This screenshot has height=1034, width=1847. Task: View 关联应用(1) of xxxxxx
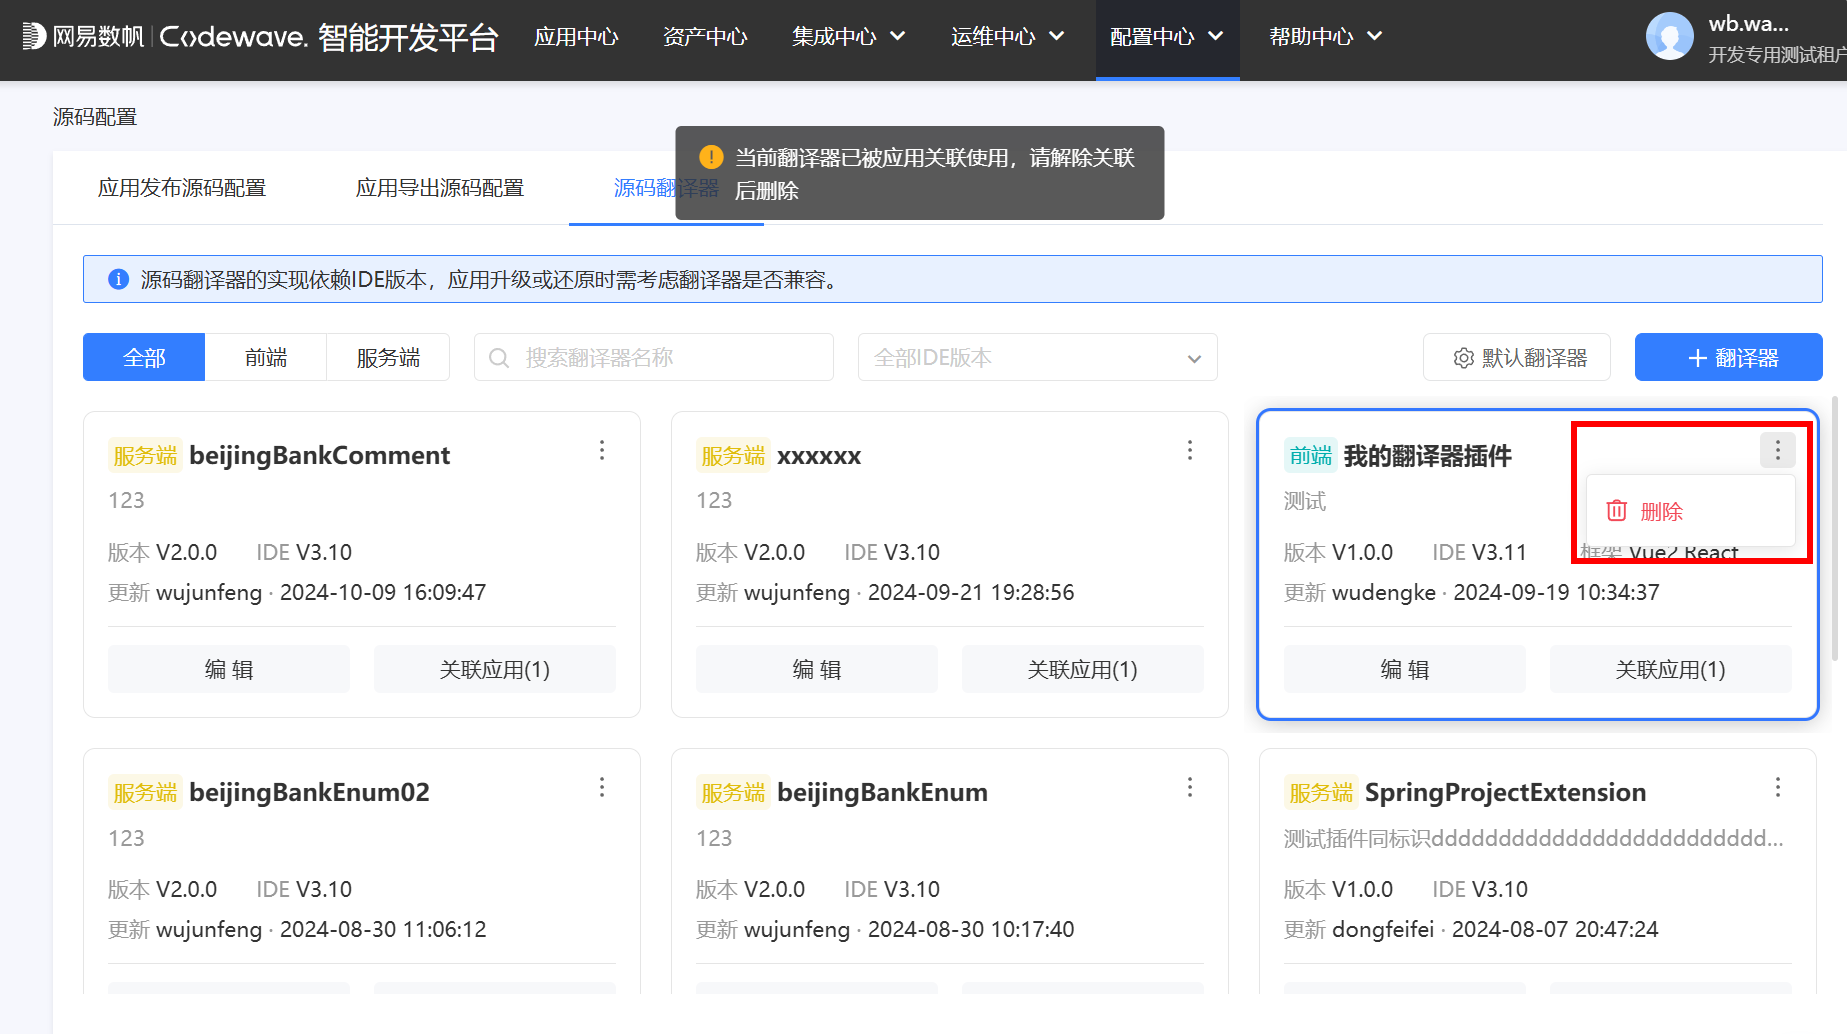pyautogui.click(x=1083, y=669)
